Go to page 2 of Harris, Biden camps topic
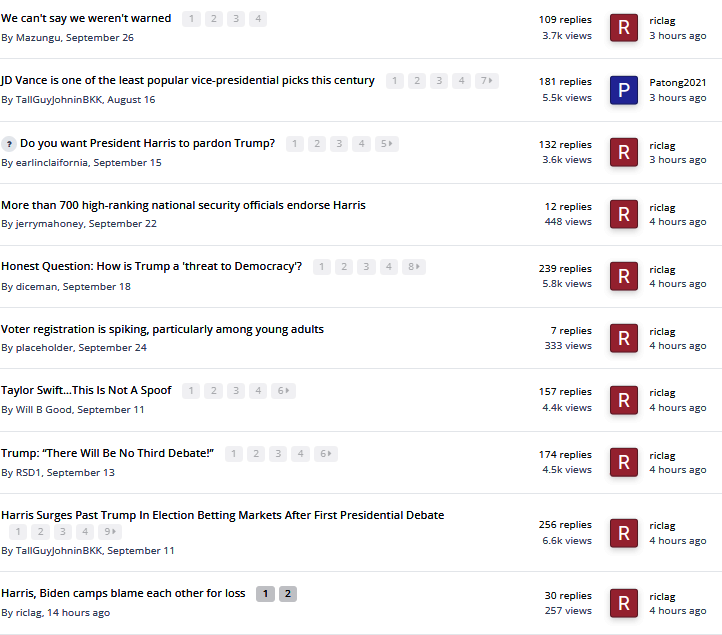The image size is (722, 635). [x=288, y=594]
